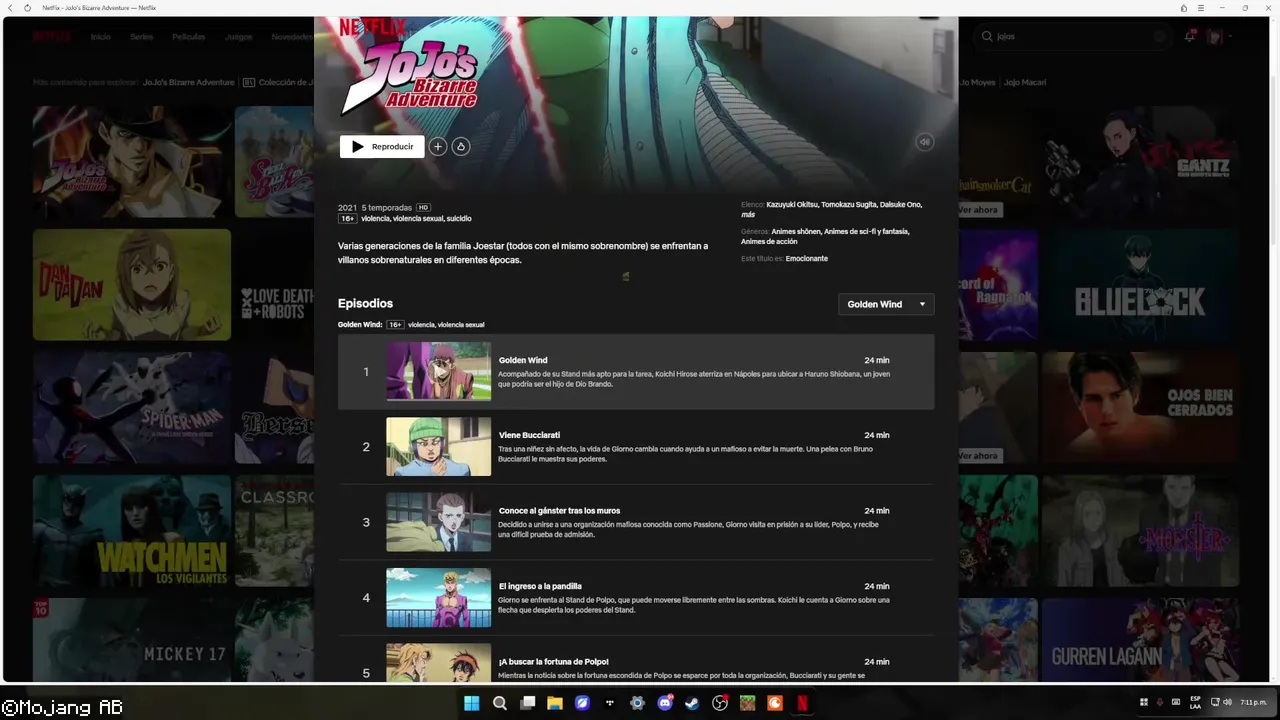Screen dimensions: 1280x720
Task: Open the Golden Wind season dropdown
Action: 886,304
